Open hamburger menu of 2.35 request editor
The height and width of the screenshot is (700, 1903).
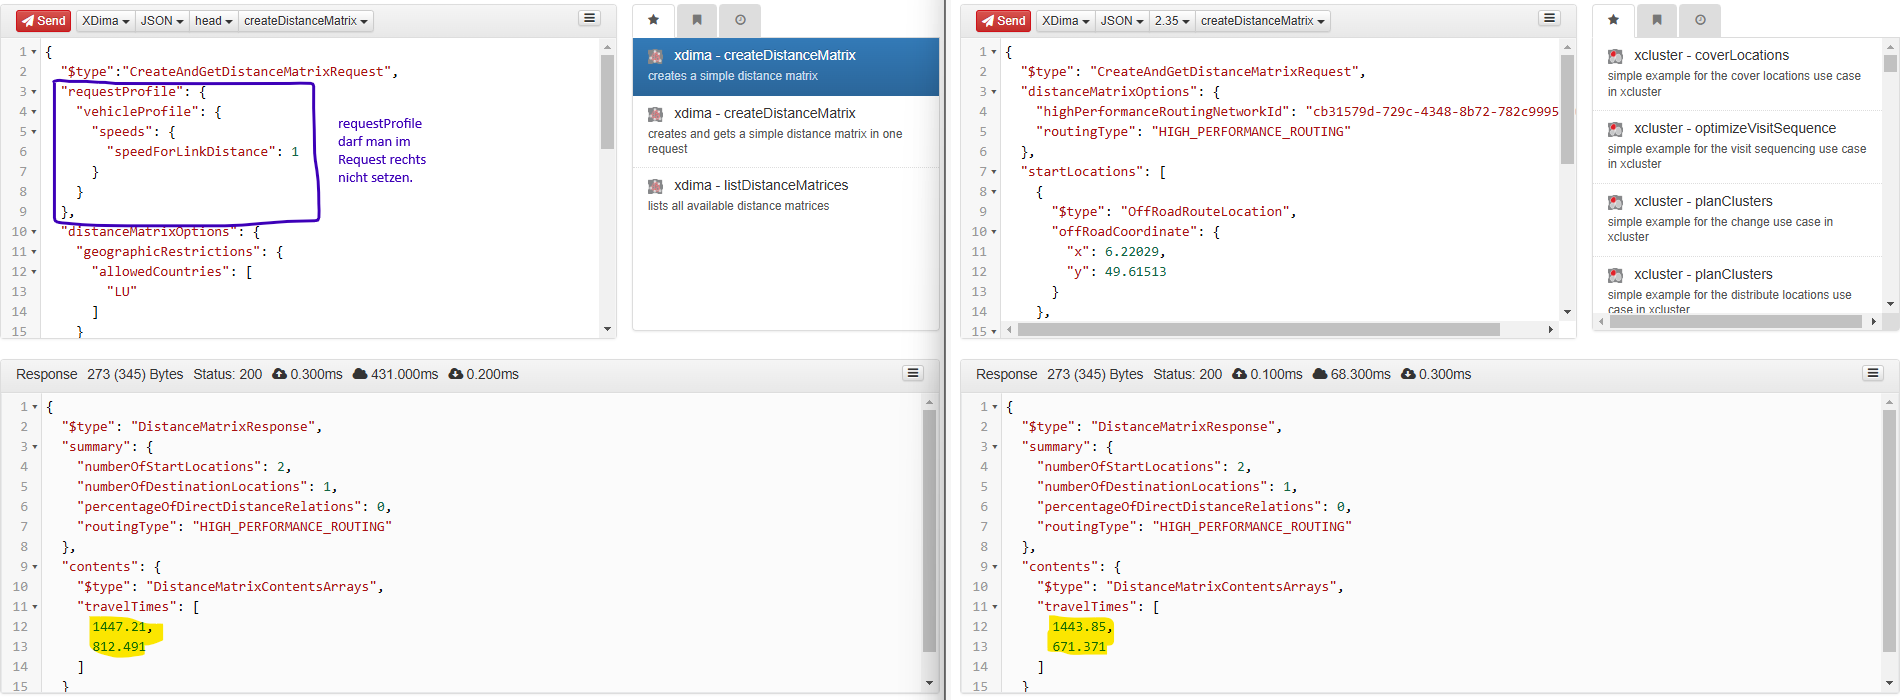click(1549, 19)
